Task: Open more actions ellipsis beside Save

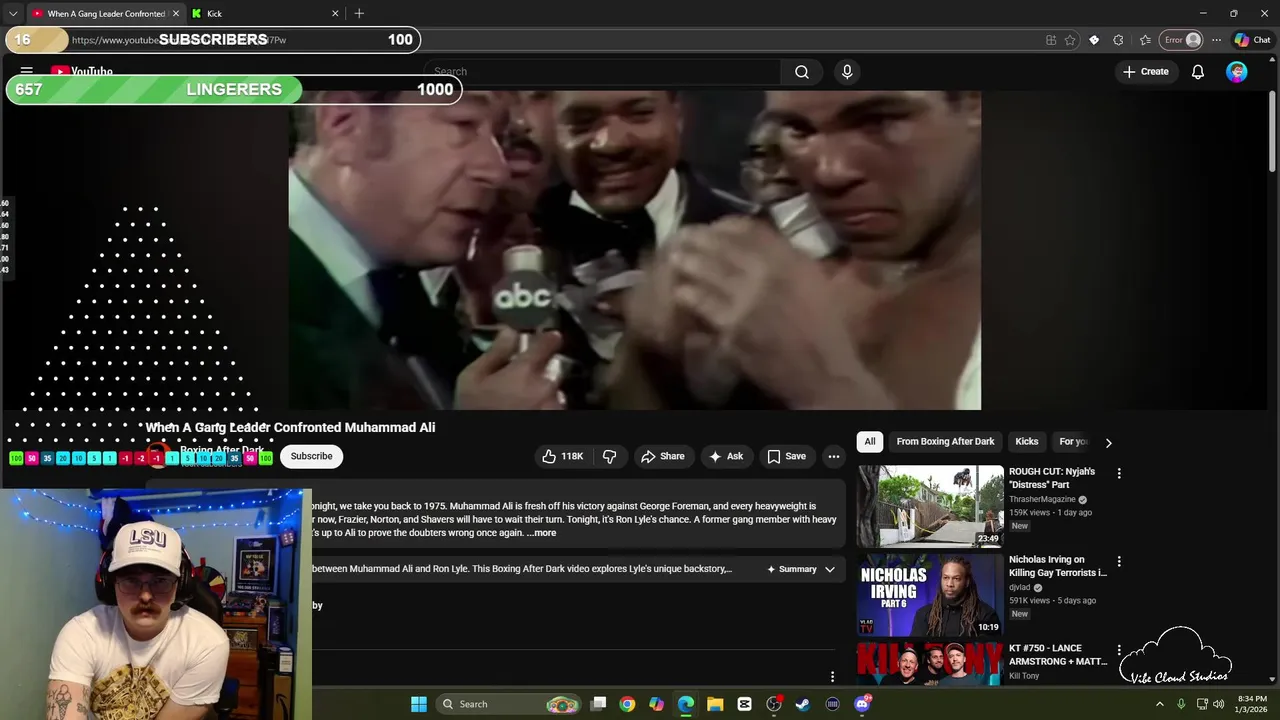Action: 833,456
